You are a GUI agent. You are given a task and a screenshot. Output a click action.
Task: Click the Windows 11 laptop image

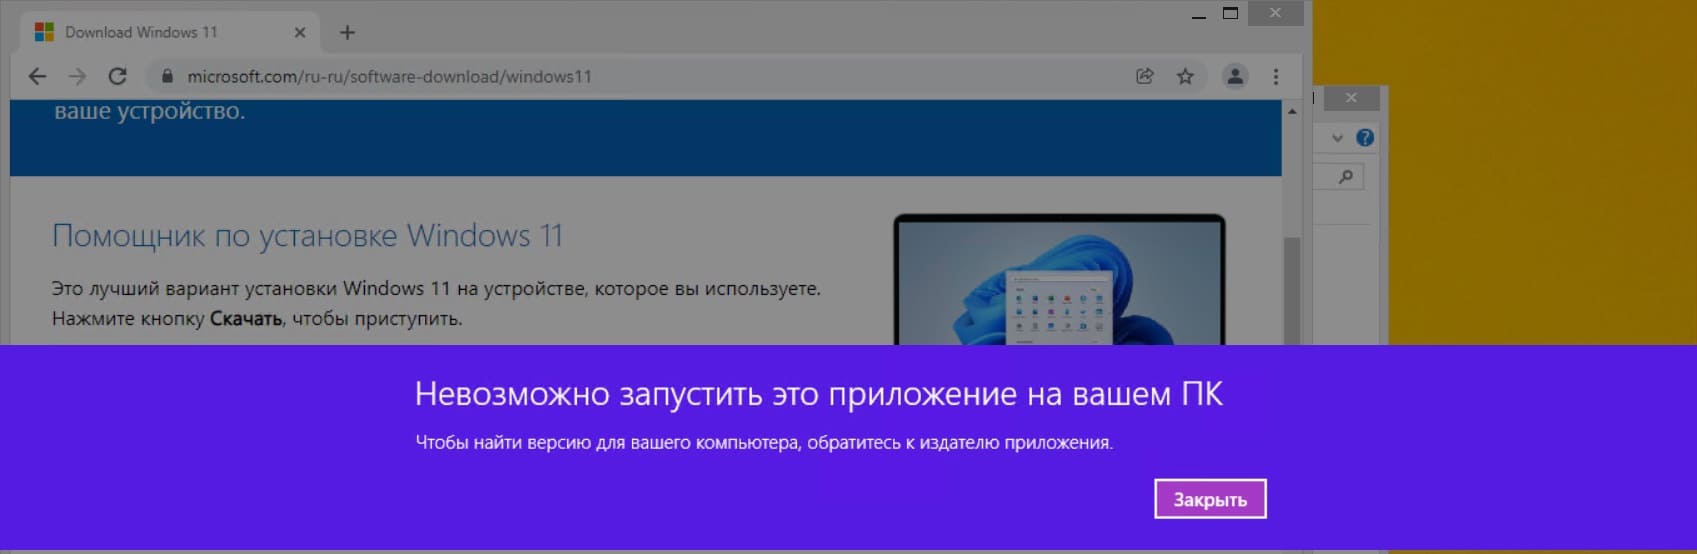(x=1059, y=279)
